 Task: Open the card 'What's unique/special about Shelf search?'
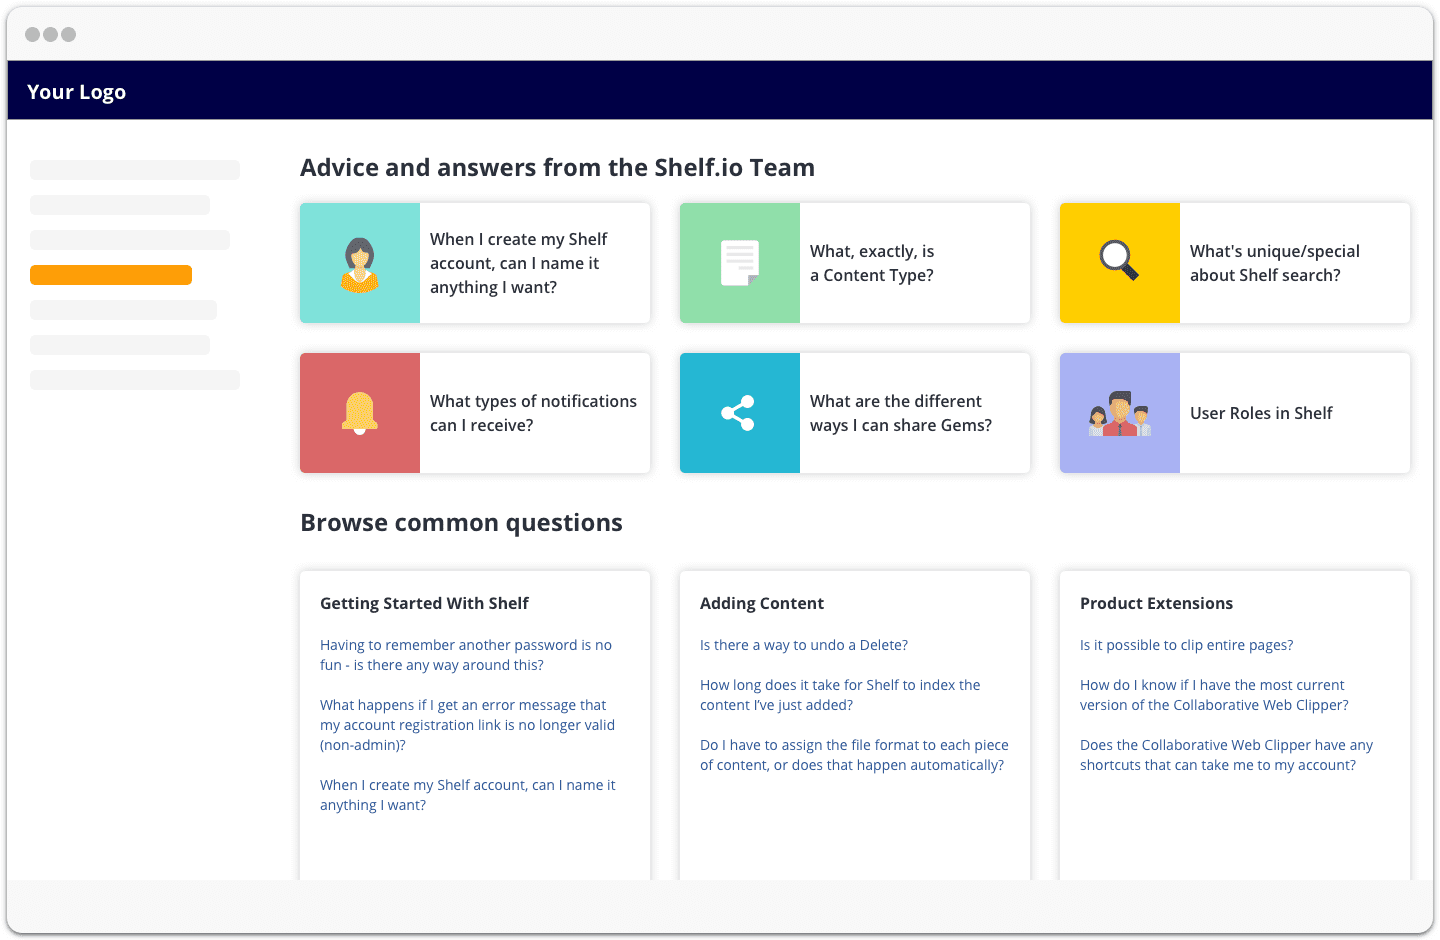pos(1235,263)
